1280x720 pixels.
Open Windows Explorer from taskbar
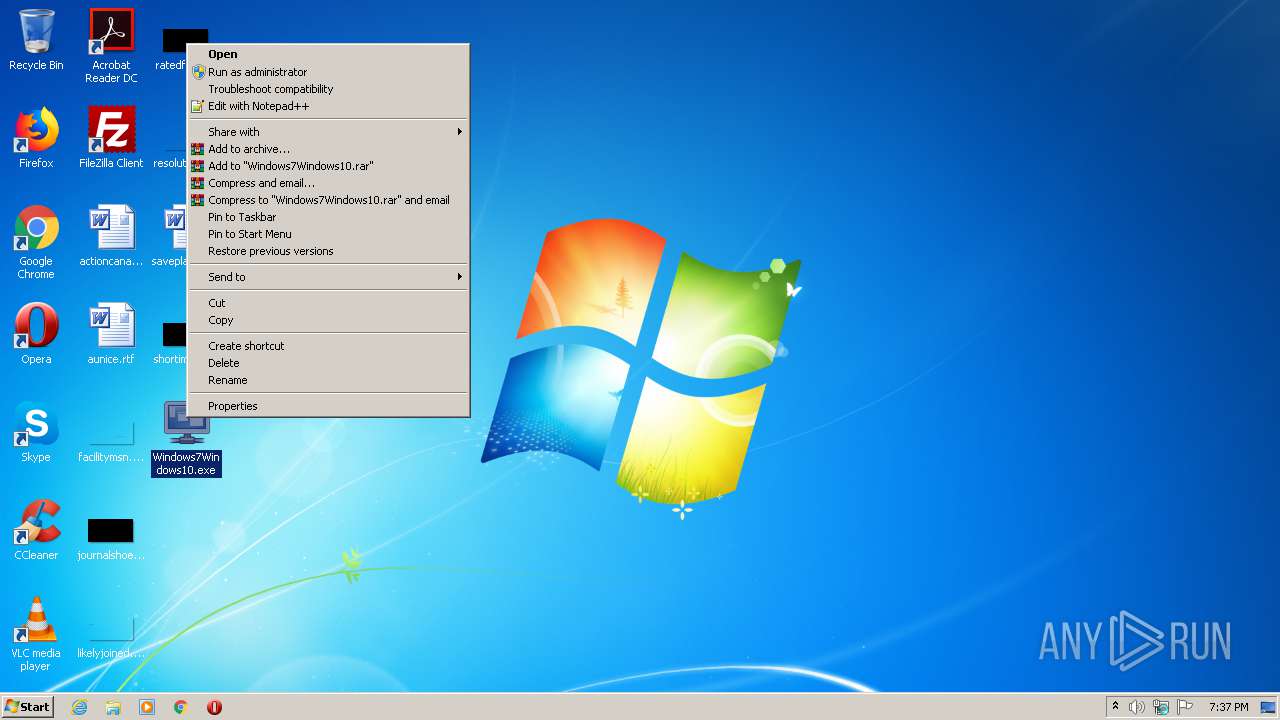coord(113,707)
